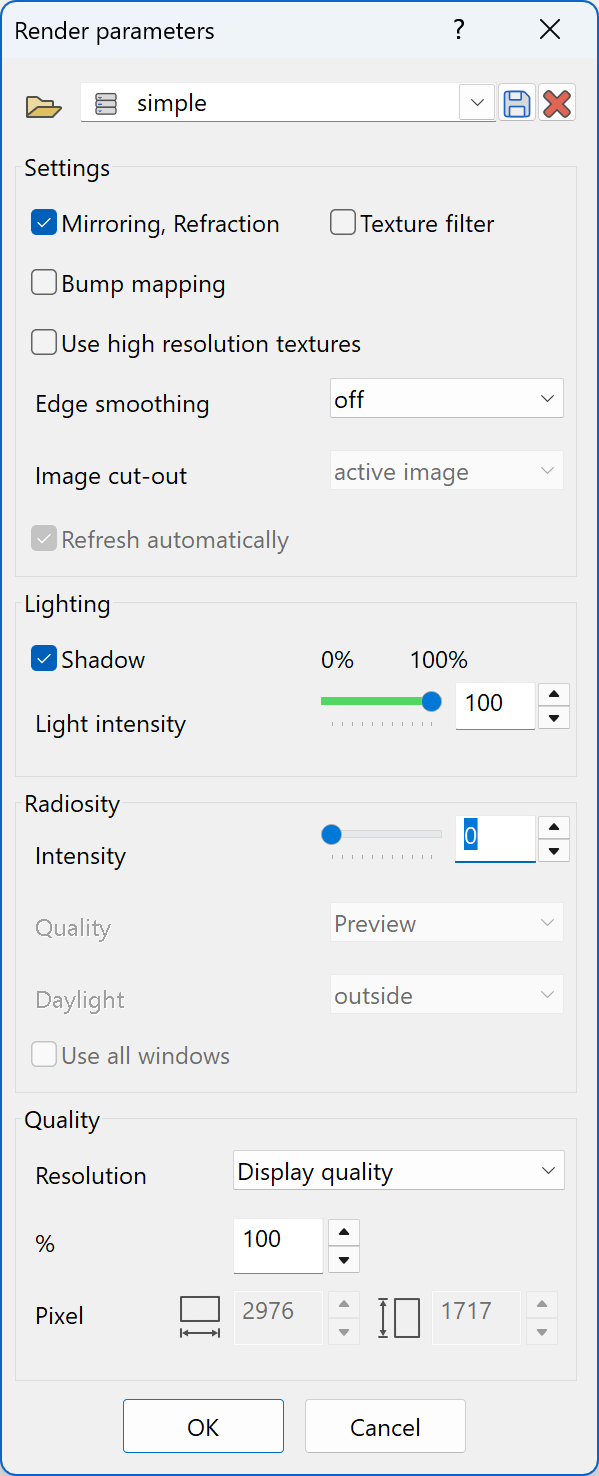The image size is (599, 1476).
Task: Click the quality percentage field showing 100
Action: click(278, 1246)
